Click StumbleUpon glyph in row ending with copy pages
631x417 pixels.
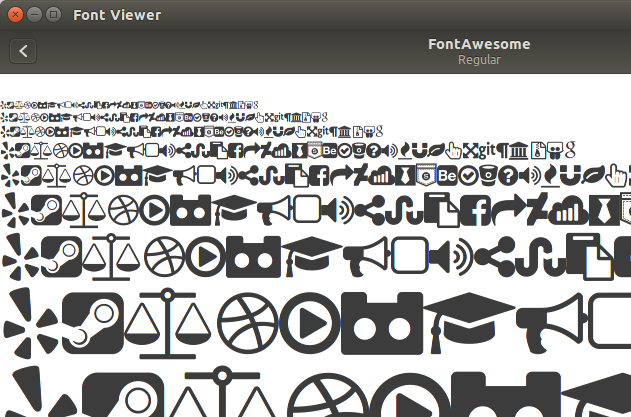pyautogui.click(x=541, y=256)
